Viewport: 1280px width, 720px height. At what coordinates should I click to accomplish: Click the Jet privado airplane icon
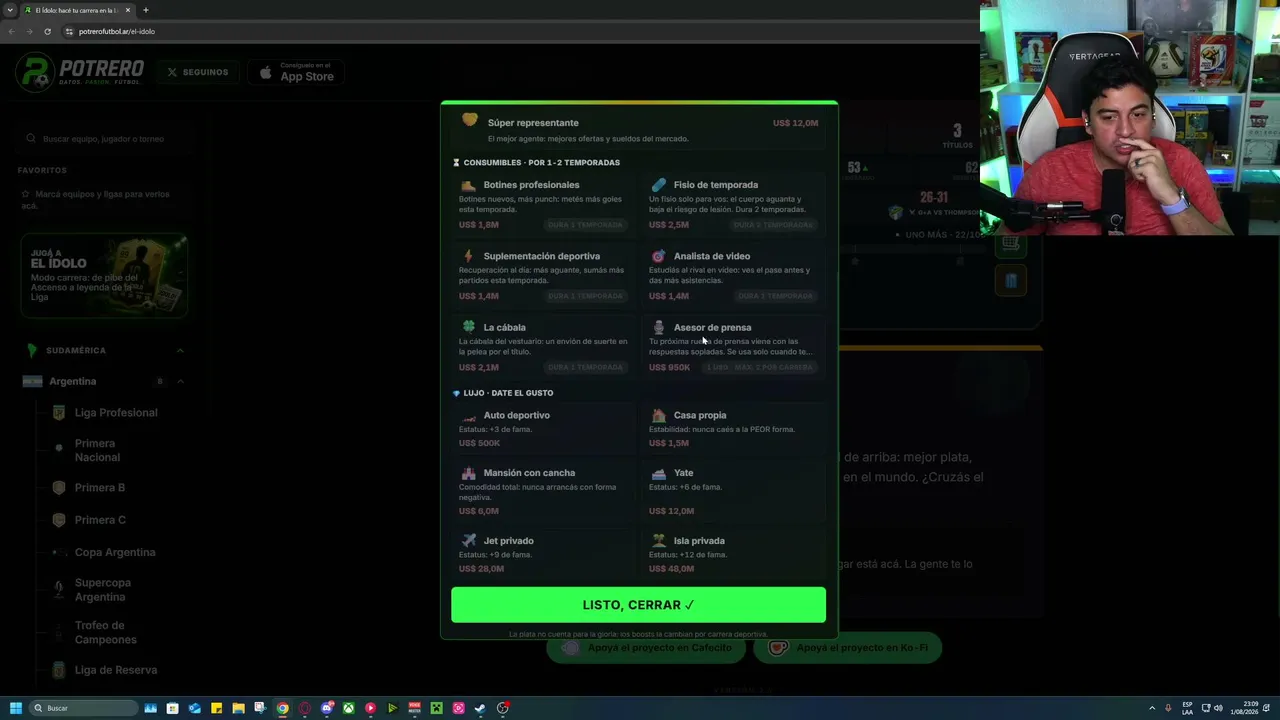coord(468,541)
